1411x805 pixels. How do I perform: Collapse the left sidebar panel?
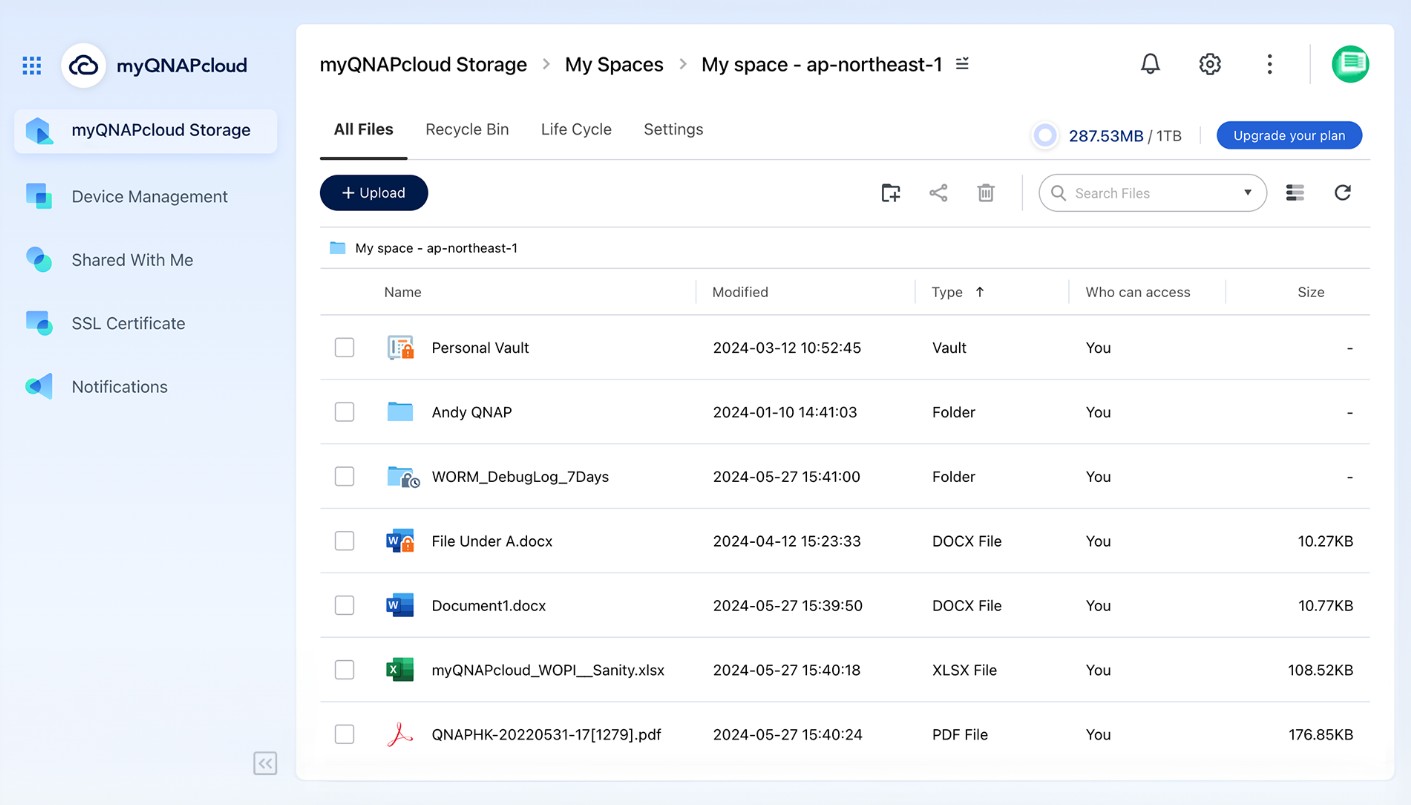(x=264, y=763)
